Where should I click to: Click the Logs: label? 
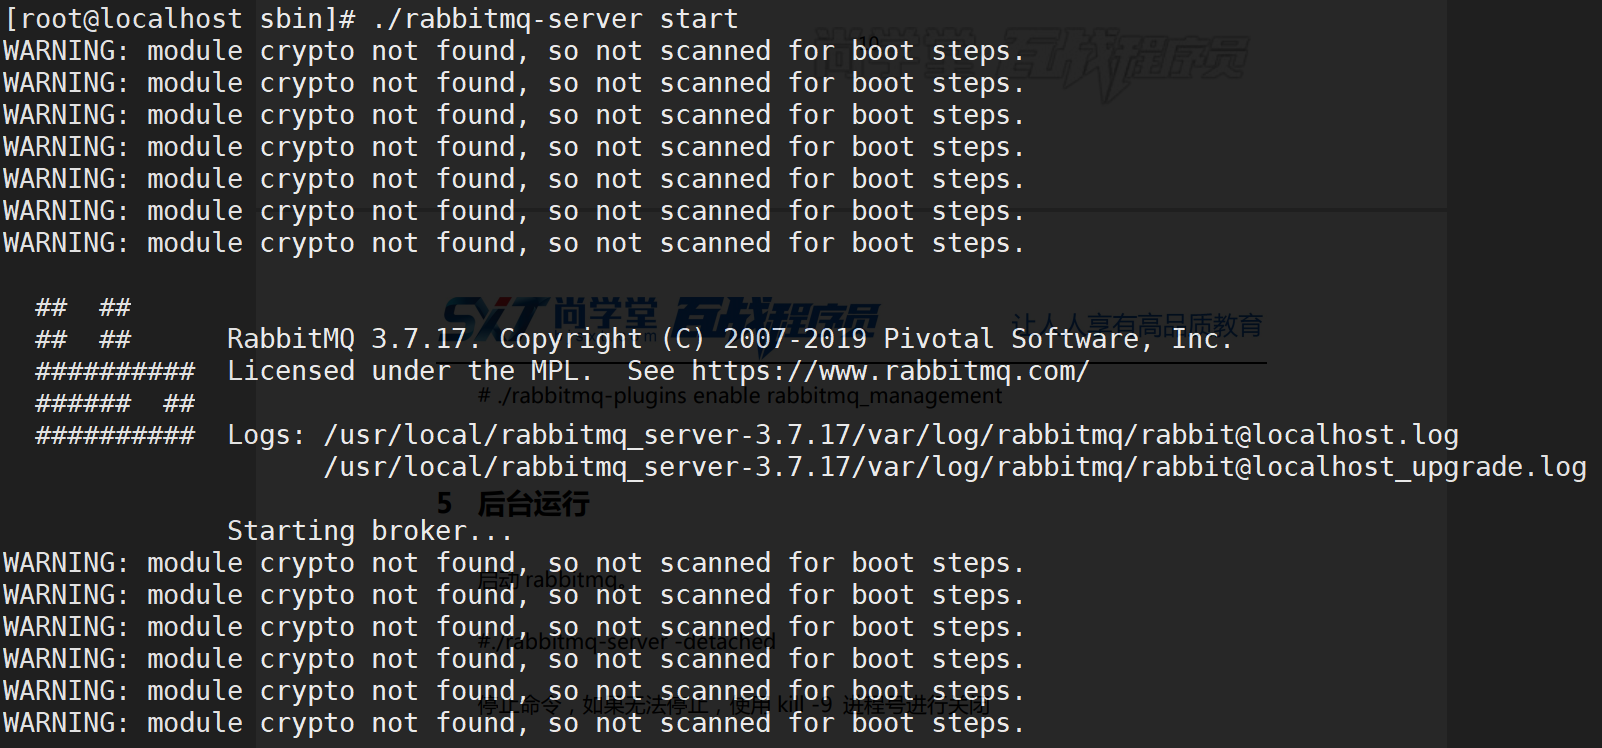pos(266,435)
